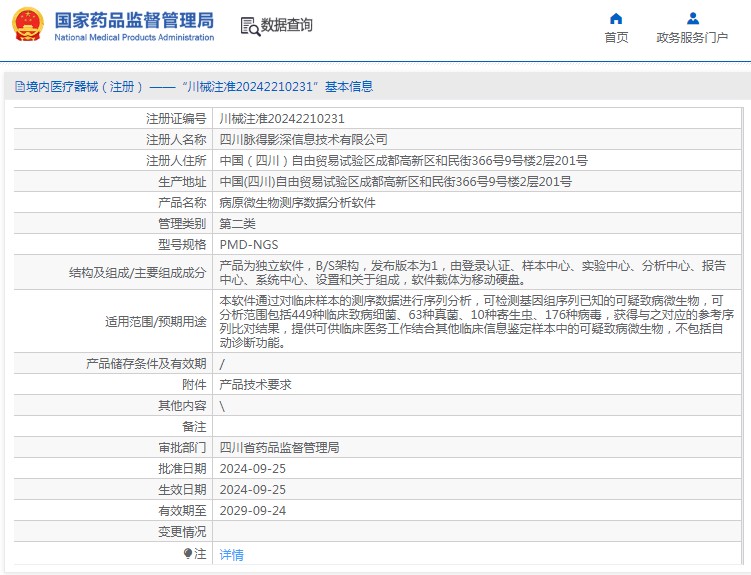The image size is (751, 575).
Task: Click the 产品技术要求 attachment value
Action: pyautogui.click(x=255, y=384)
